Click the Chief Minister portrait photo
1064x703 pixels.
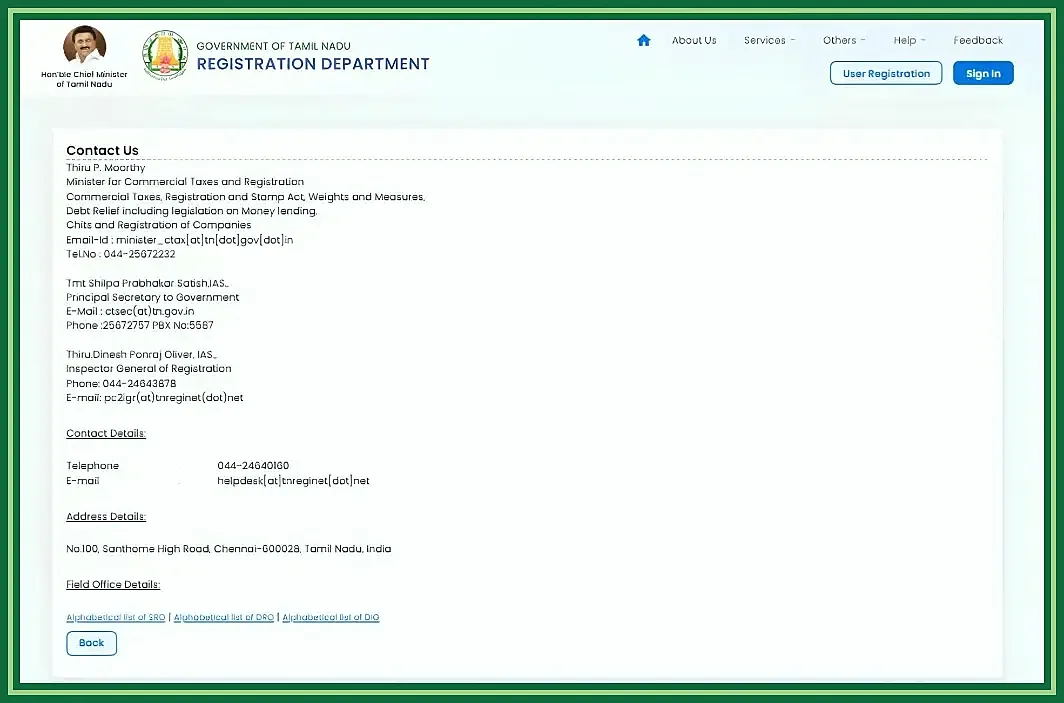pos(85,45)
